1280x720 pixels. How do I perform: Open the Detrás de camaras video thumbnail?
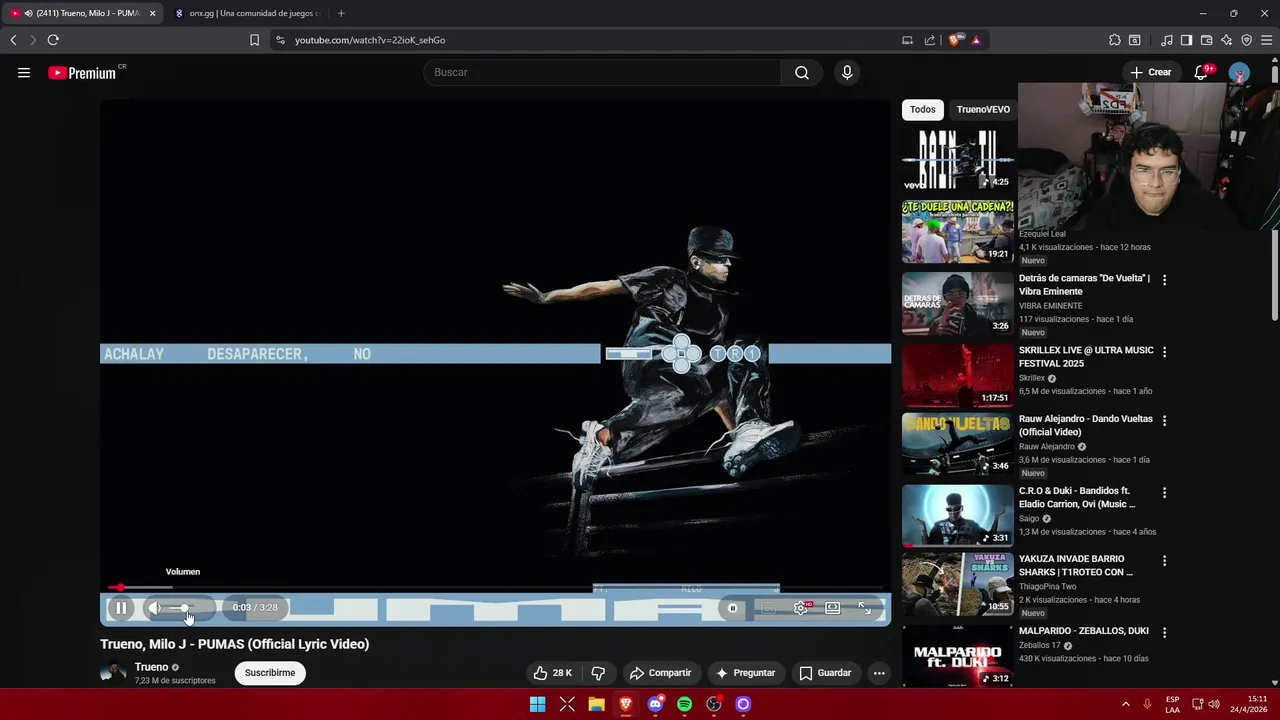(x=958, y=304)
